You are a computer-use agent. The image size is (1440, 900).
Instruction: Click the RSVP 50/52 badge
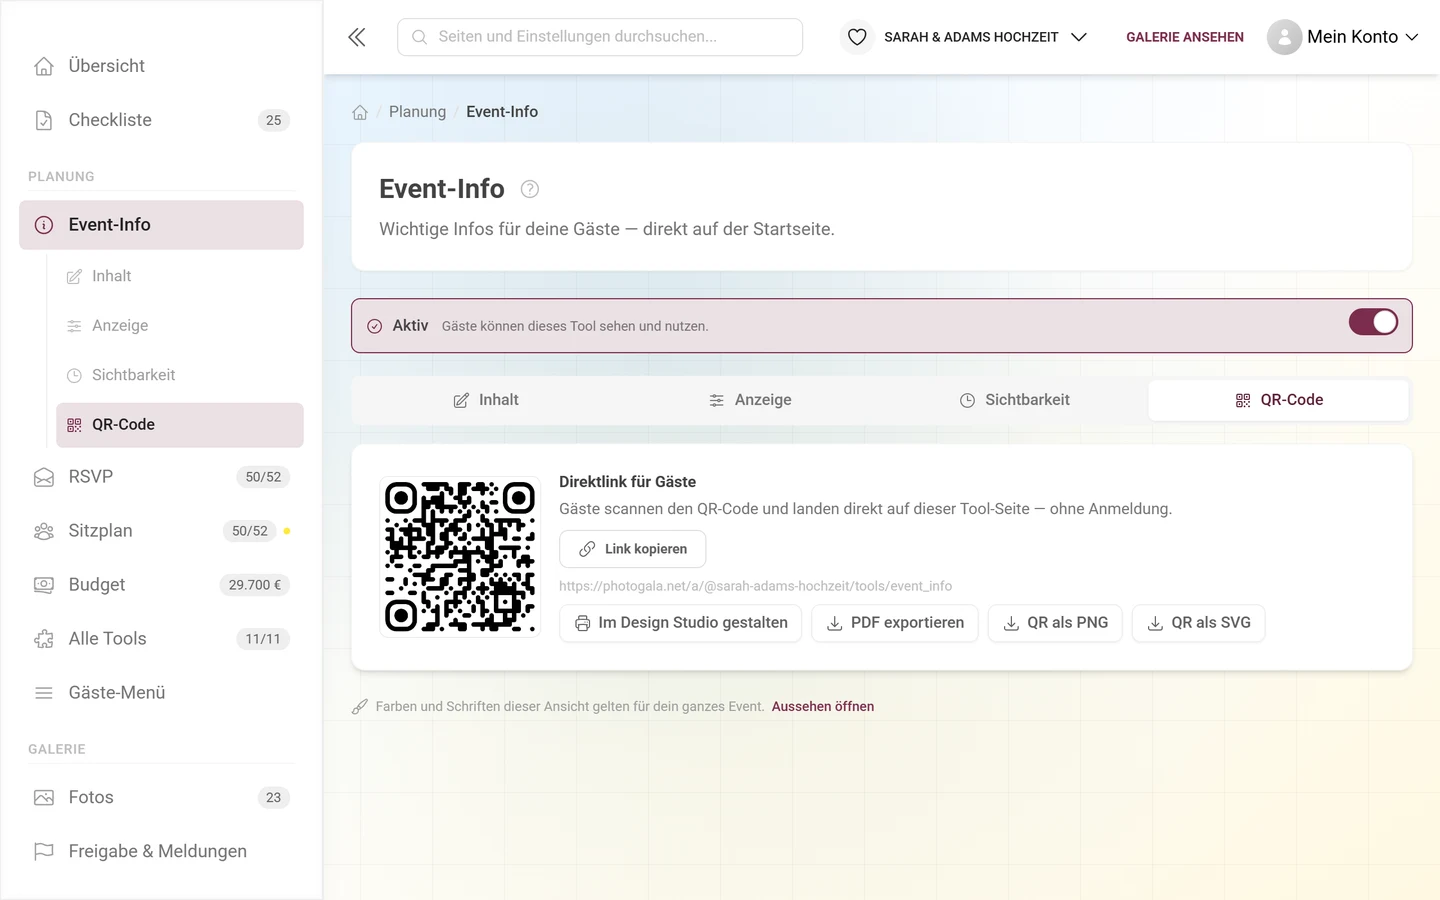(x=263, y=477)
